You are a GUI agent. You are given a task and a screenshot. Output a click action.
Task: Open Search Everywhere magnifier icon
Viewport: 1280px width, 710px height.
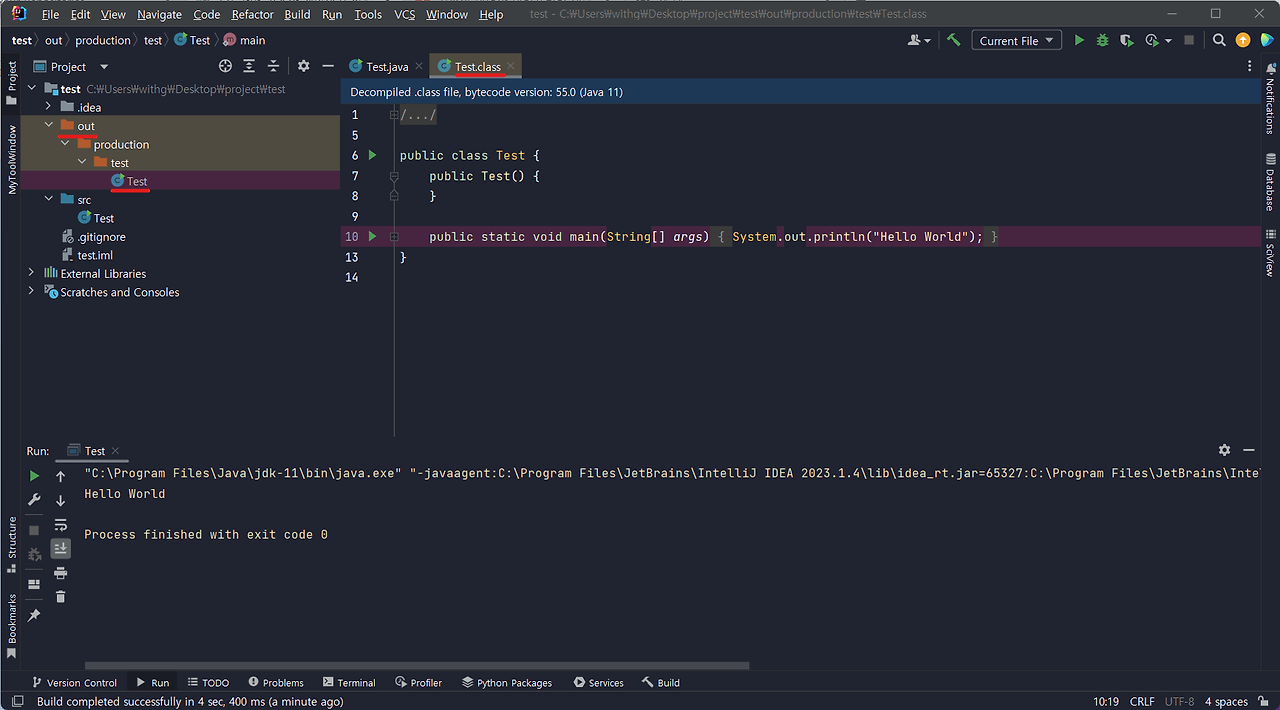coord(1219,40)
